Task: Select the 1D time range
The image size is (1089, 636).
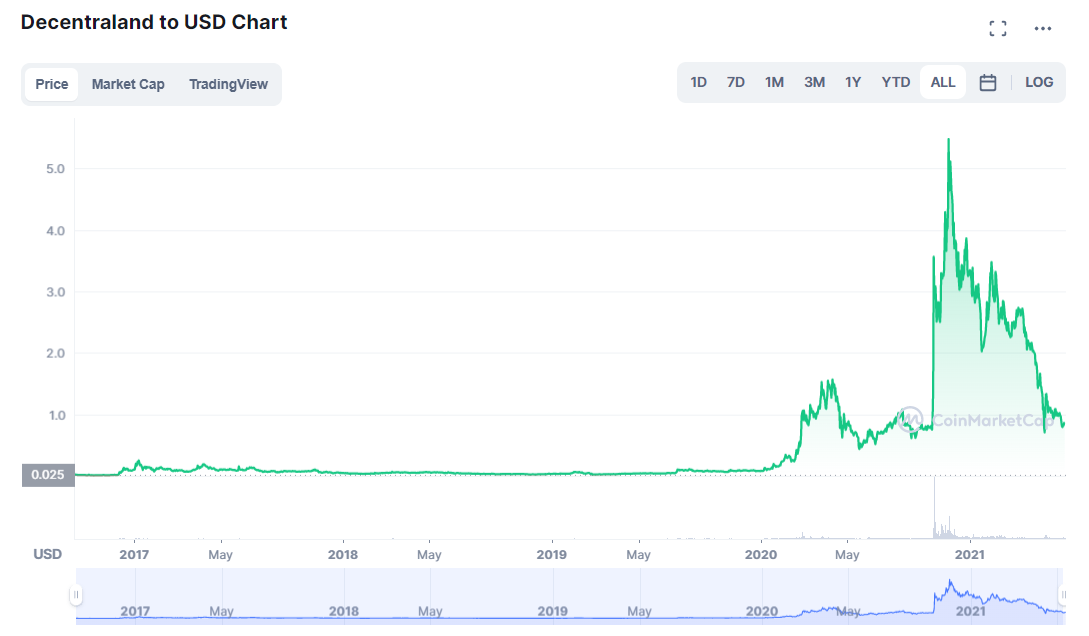Action: pyautogui.click(x=699, y=83)
